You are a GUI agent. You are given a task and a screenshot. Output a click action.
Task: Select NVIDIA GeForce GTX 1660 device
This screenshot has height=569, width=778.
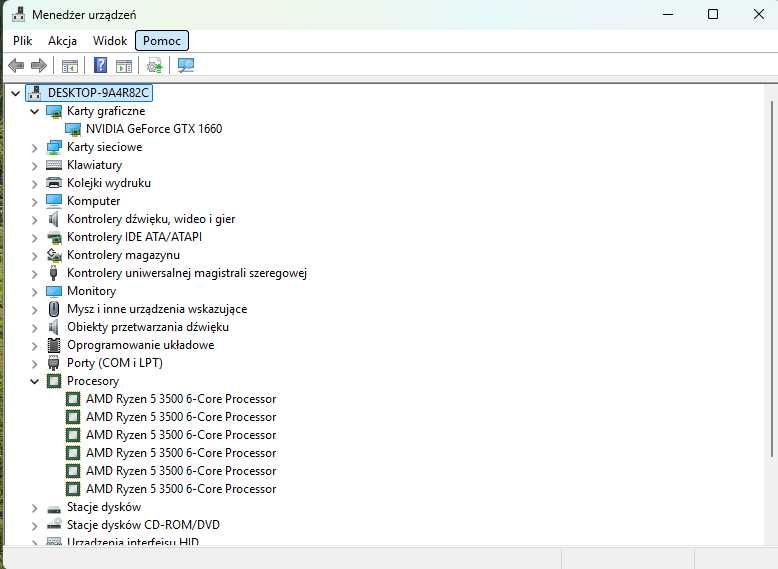pos(154,129)
